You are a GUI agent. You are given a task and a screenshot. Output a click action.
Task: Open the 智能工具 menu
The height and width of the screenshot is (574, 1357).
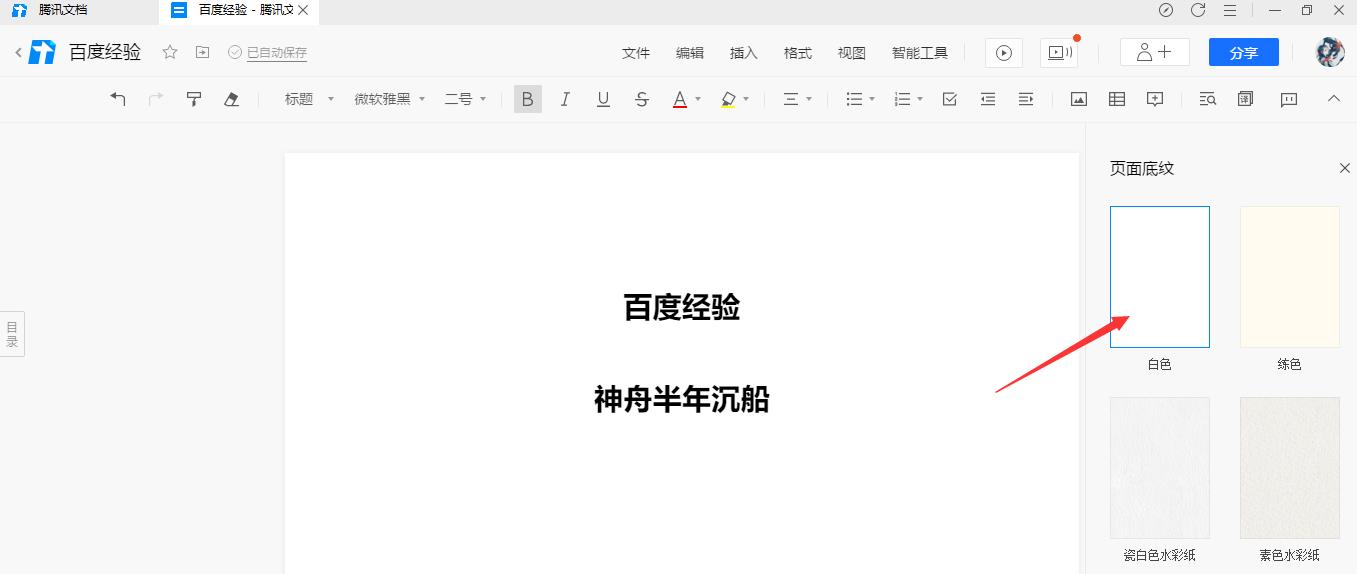point(920,53)
